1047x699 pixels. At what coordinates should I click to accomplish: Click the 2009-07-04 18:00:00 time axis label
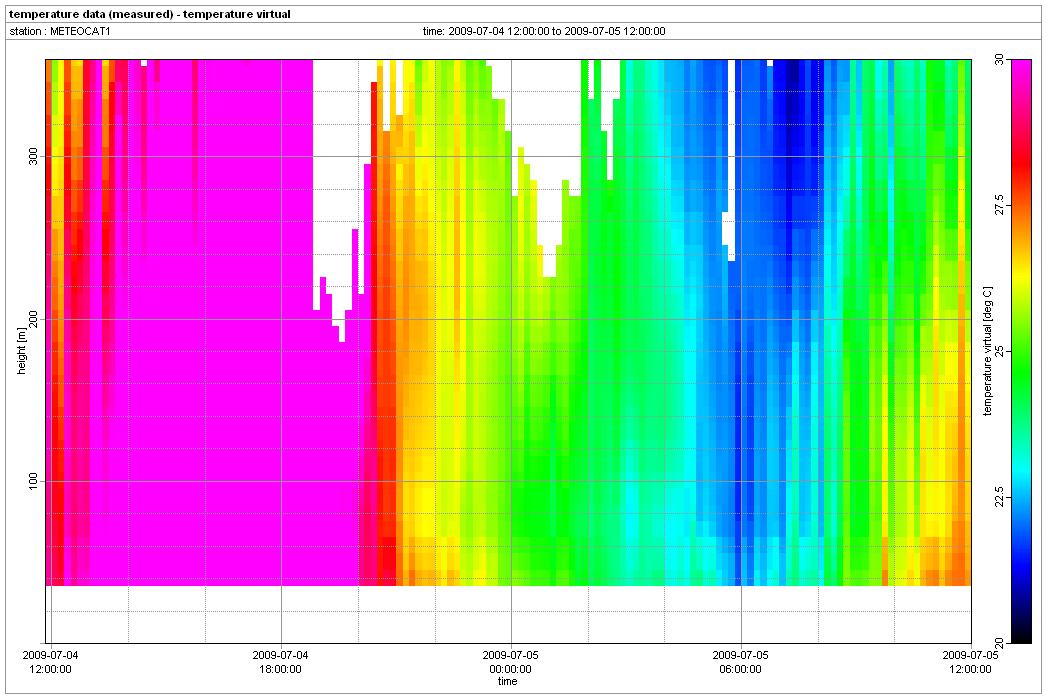[281, 662]
